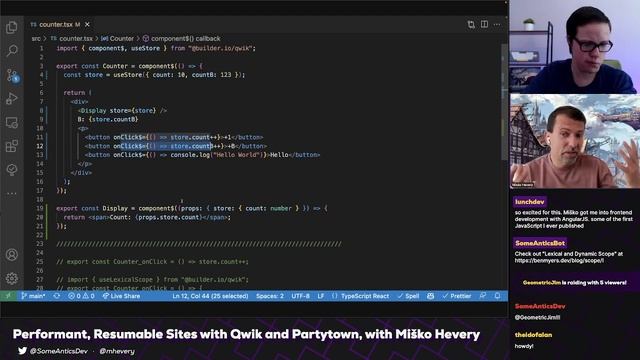Open the Testing view icon
640x360 pixels.
pos(12,169)
